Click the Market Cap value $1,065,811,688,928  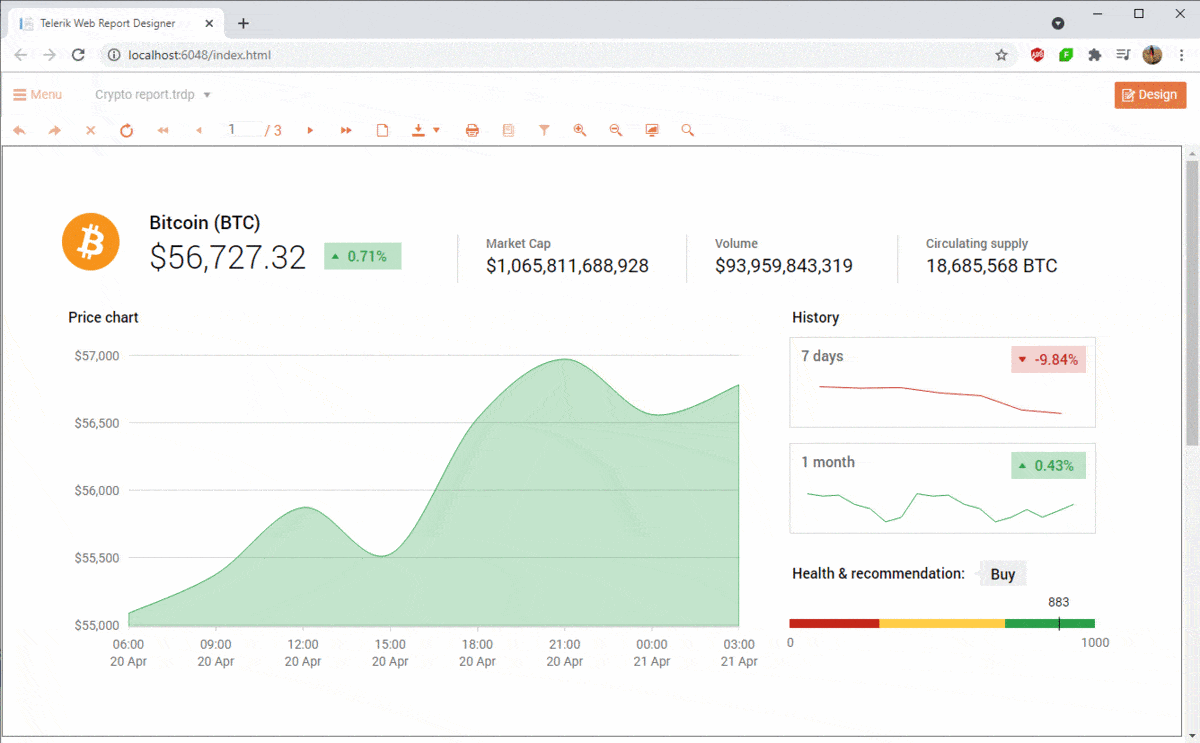(x=567, y=266)
